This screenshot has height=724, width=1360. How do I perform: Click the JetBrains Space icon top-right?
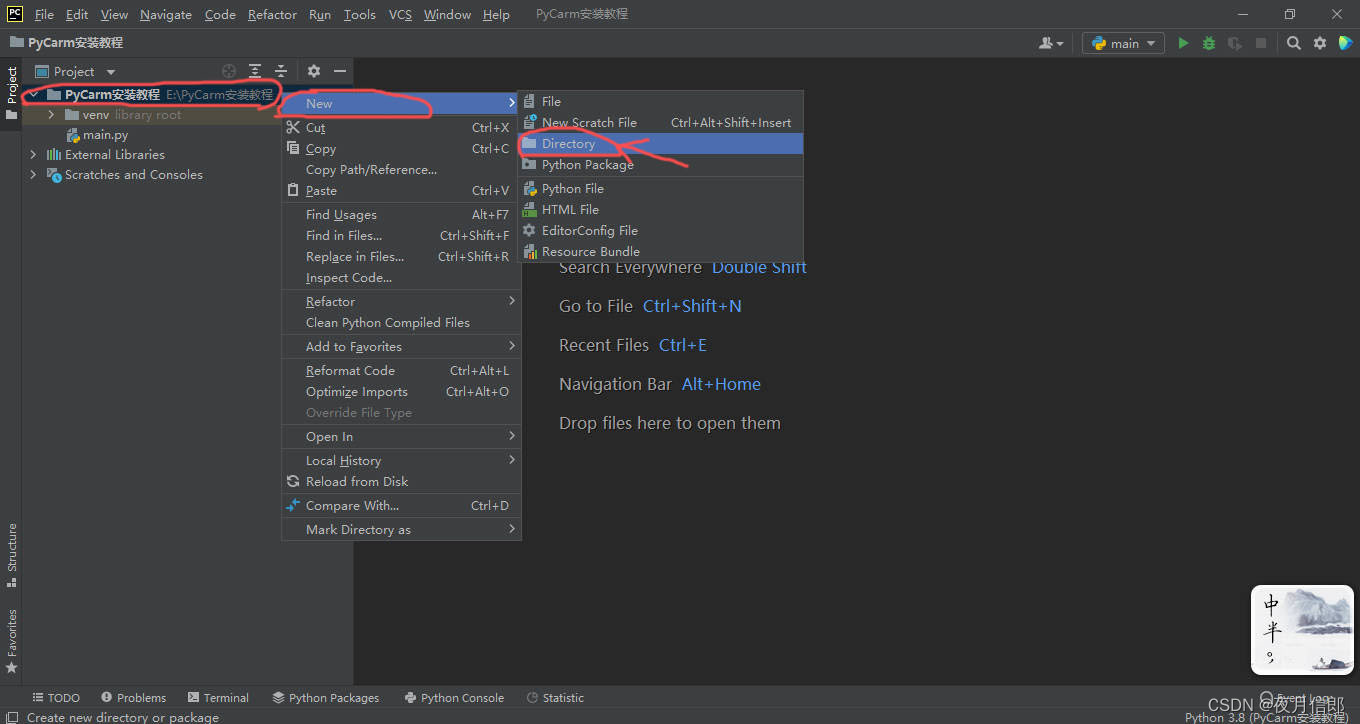tap(1345, 43)
